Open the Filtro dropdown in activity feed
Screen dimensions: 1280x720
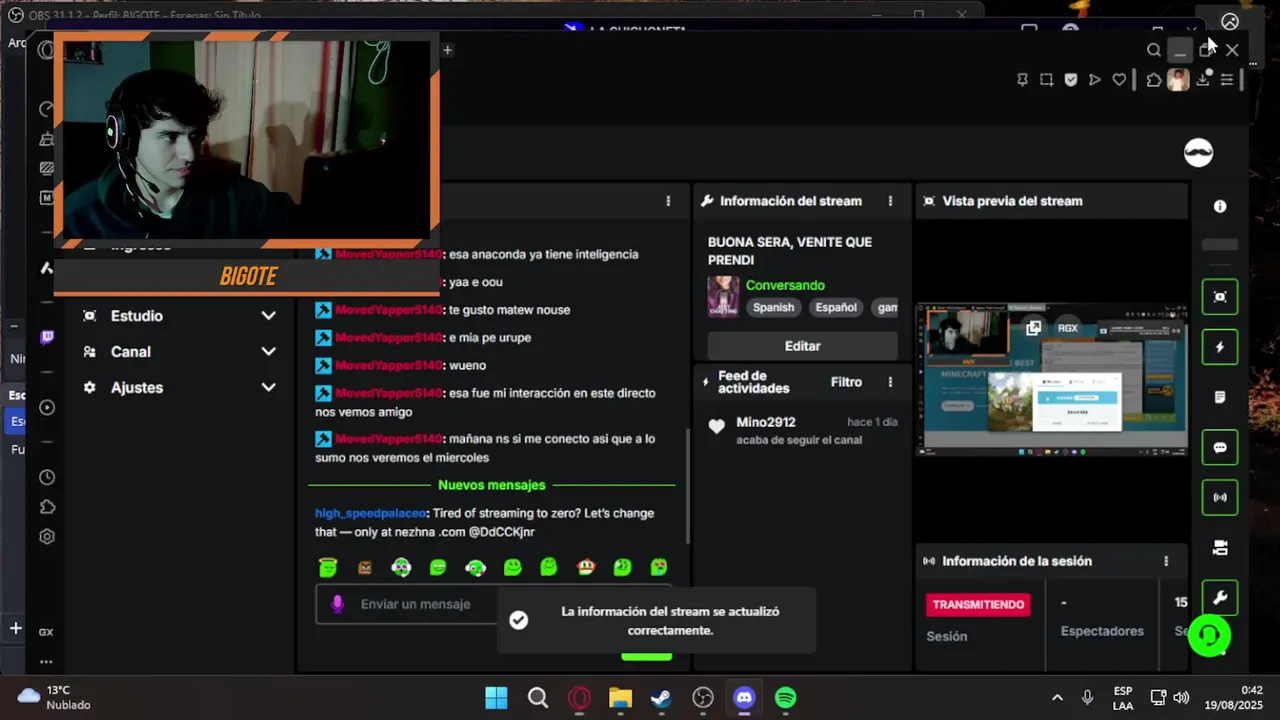click(846, 382)
